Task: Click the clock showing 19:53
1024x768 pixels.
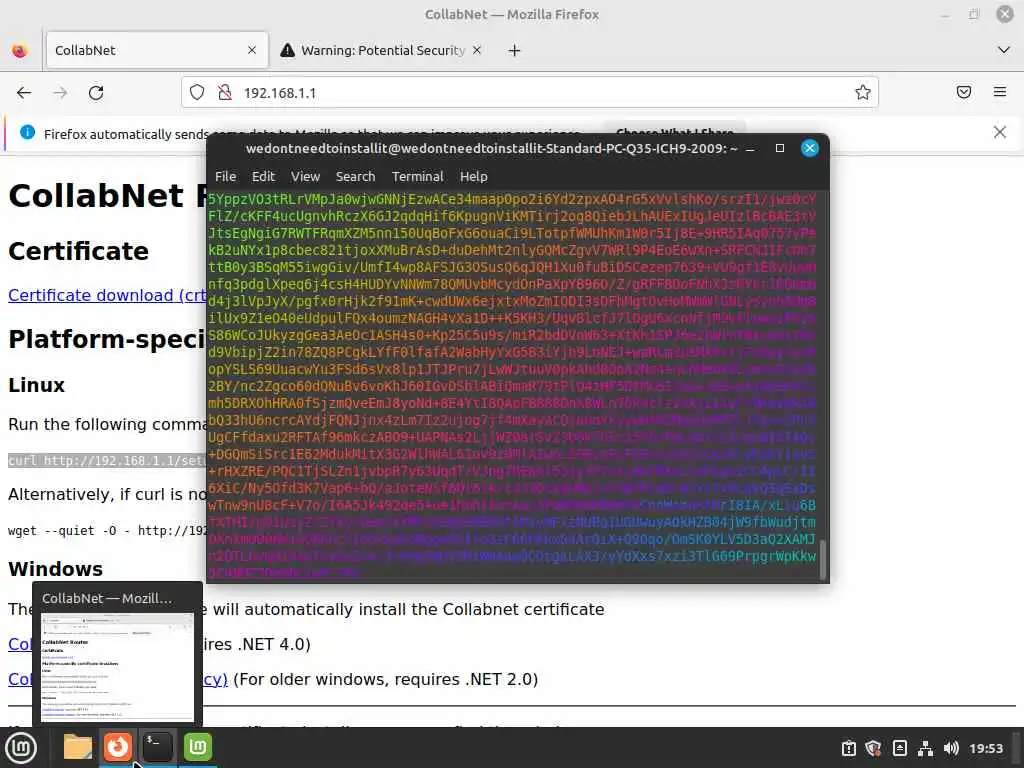Action: [985, 748]
